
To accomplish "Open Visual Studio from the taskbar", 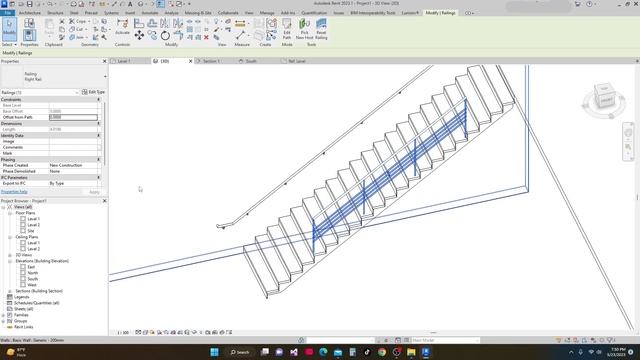I will tap(294, 352).
